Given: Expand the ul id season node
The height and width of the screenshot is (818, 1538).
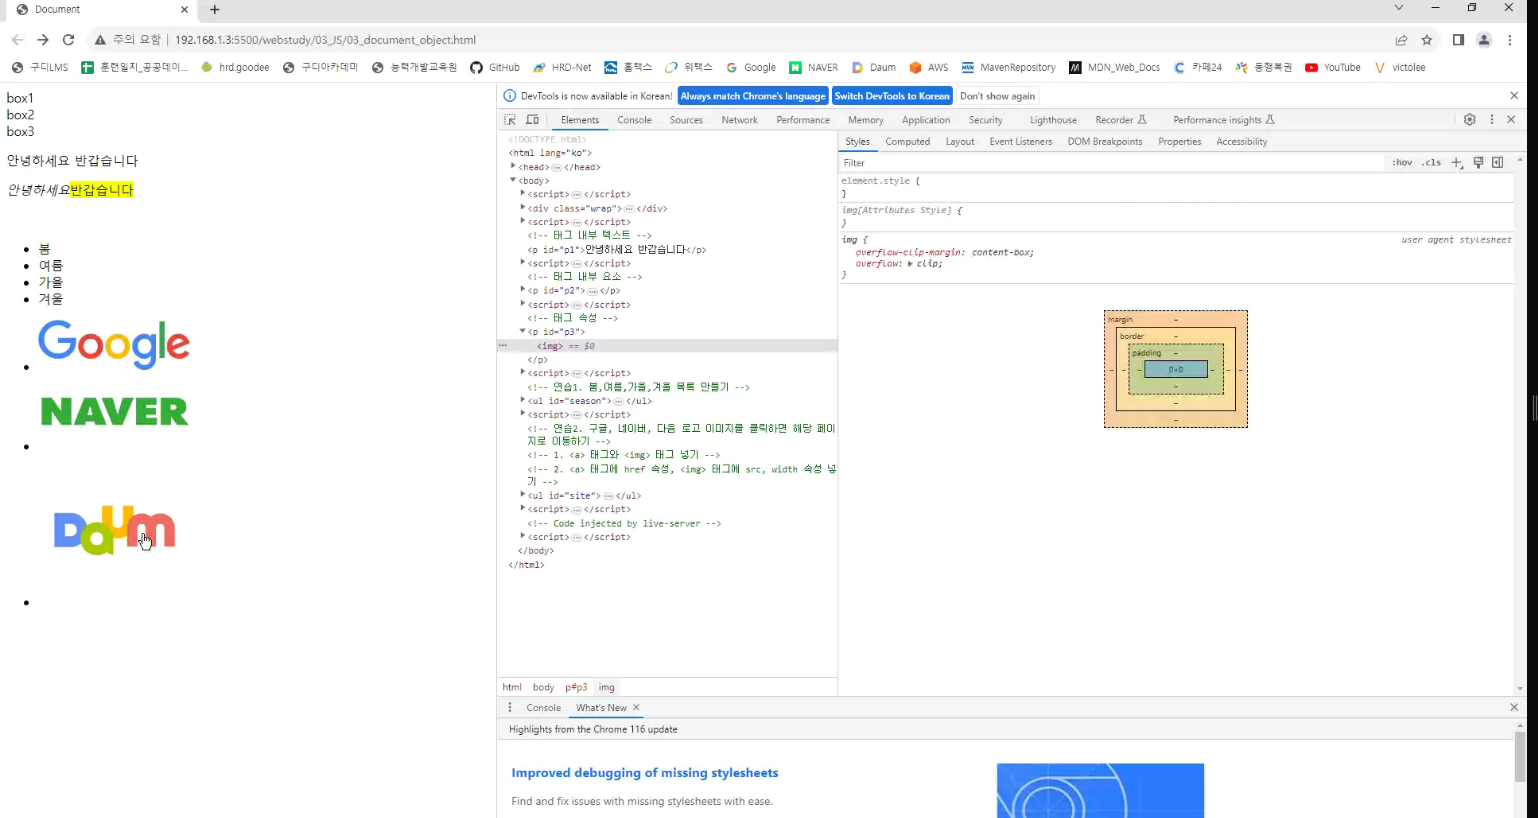Looking at the screenshot, I should coord(522,400).
